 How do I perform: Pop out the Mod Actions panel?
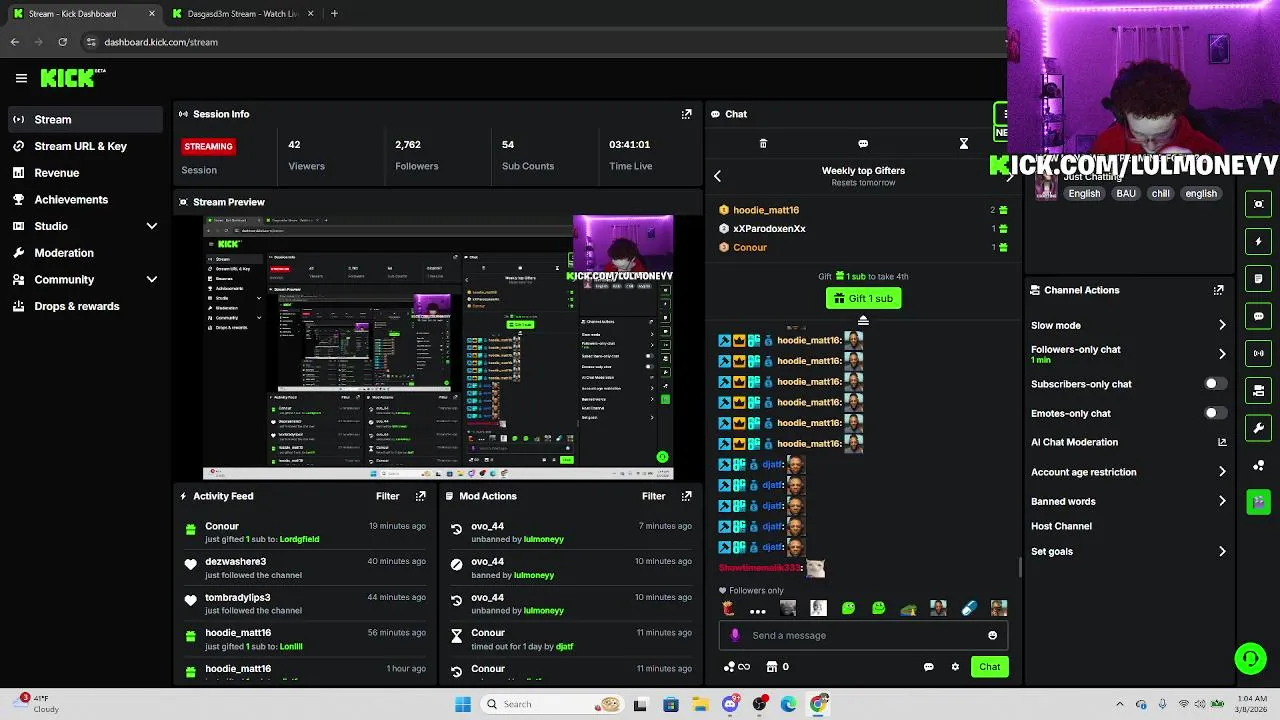(x=686, y=496)
